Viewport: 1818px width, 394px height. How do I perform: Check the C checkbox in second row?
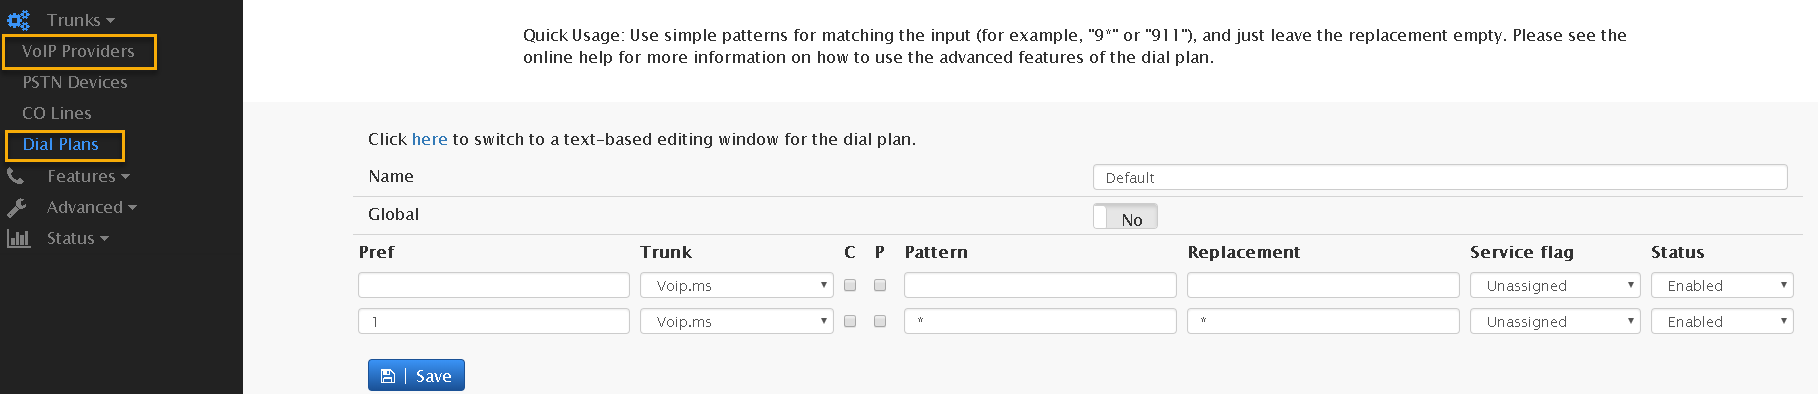click(x=850, y=321)
